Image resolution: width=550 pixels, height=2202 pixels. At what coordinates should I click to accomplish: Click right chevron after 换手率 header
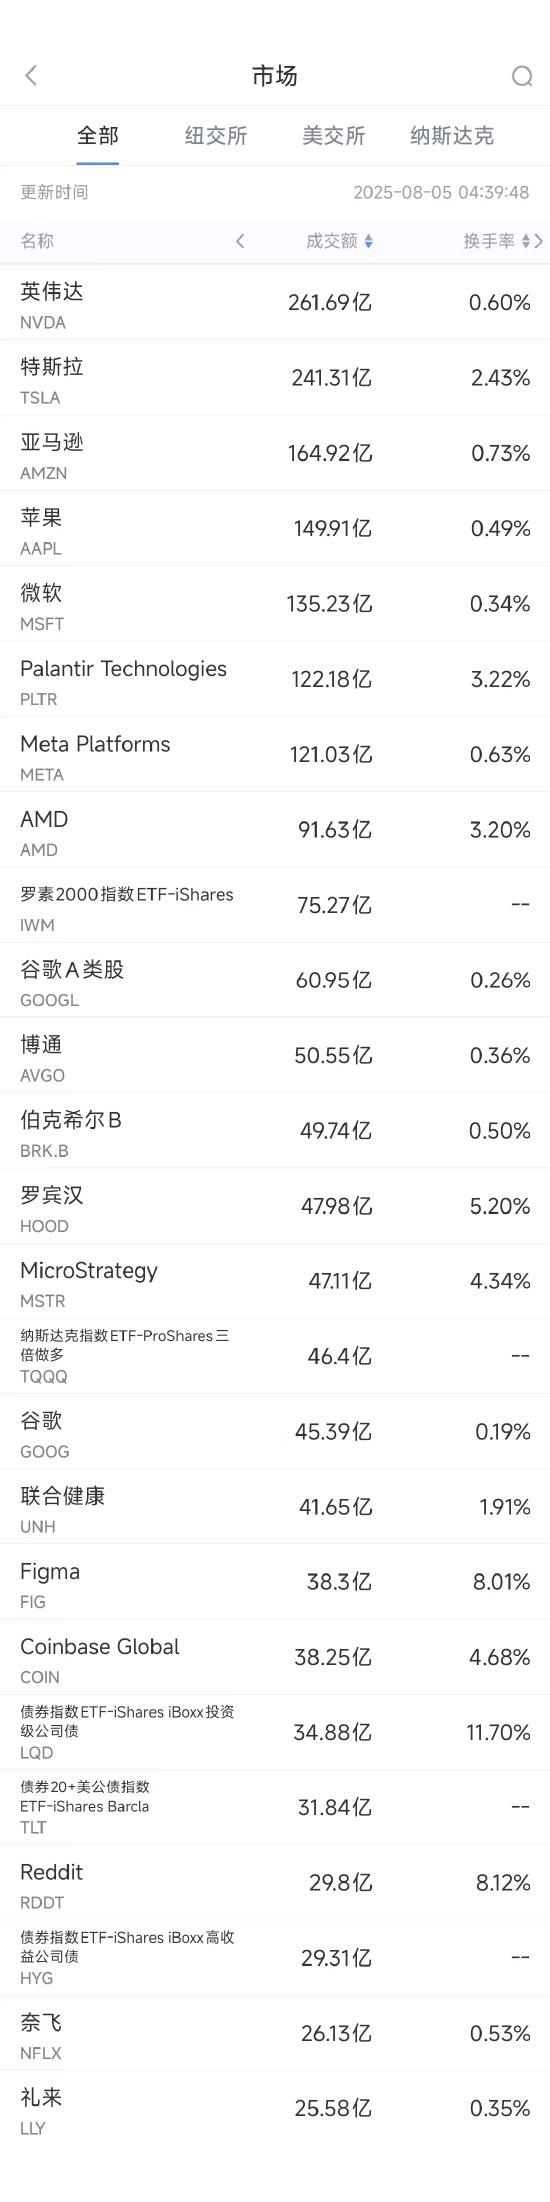click(x=539, y=241)
